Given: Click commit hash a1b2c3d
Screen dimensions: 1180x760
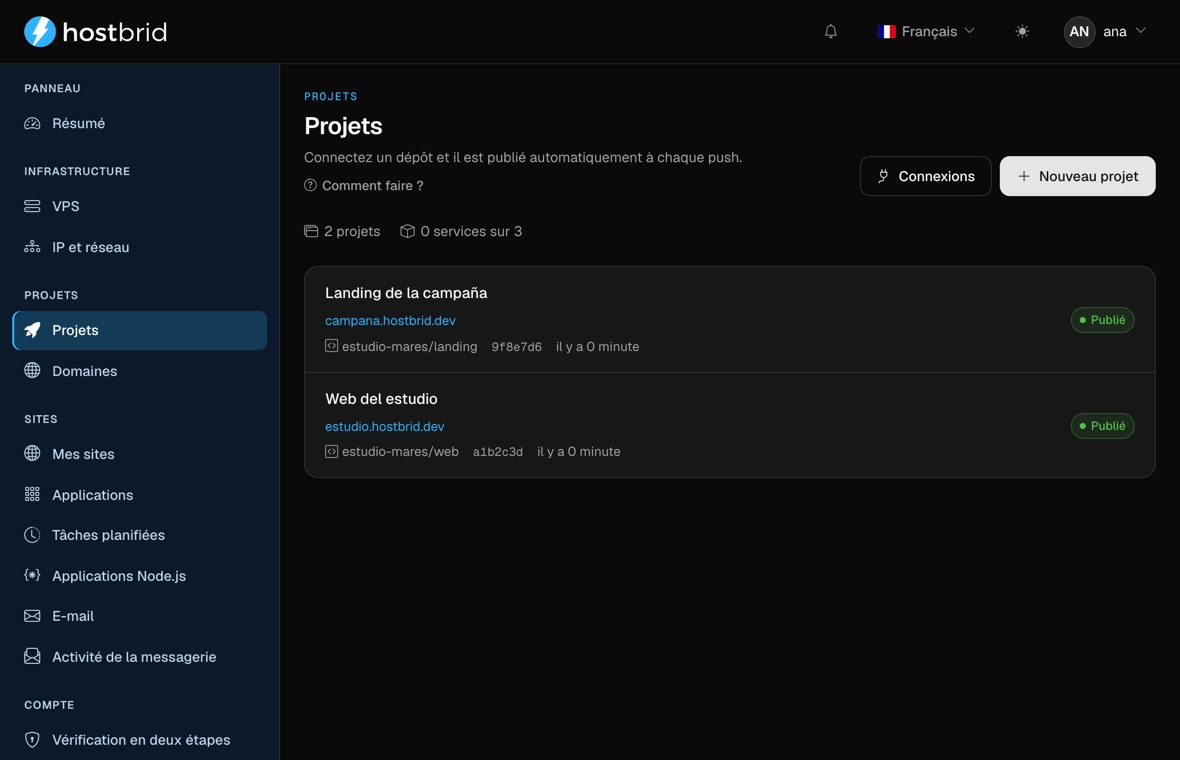Looking at the screenshot, I should click(x=497, y=452).
